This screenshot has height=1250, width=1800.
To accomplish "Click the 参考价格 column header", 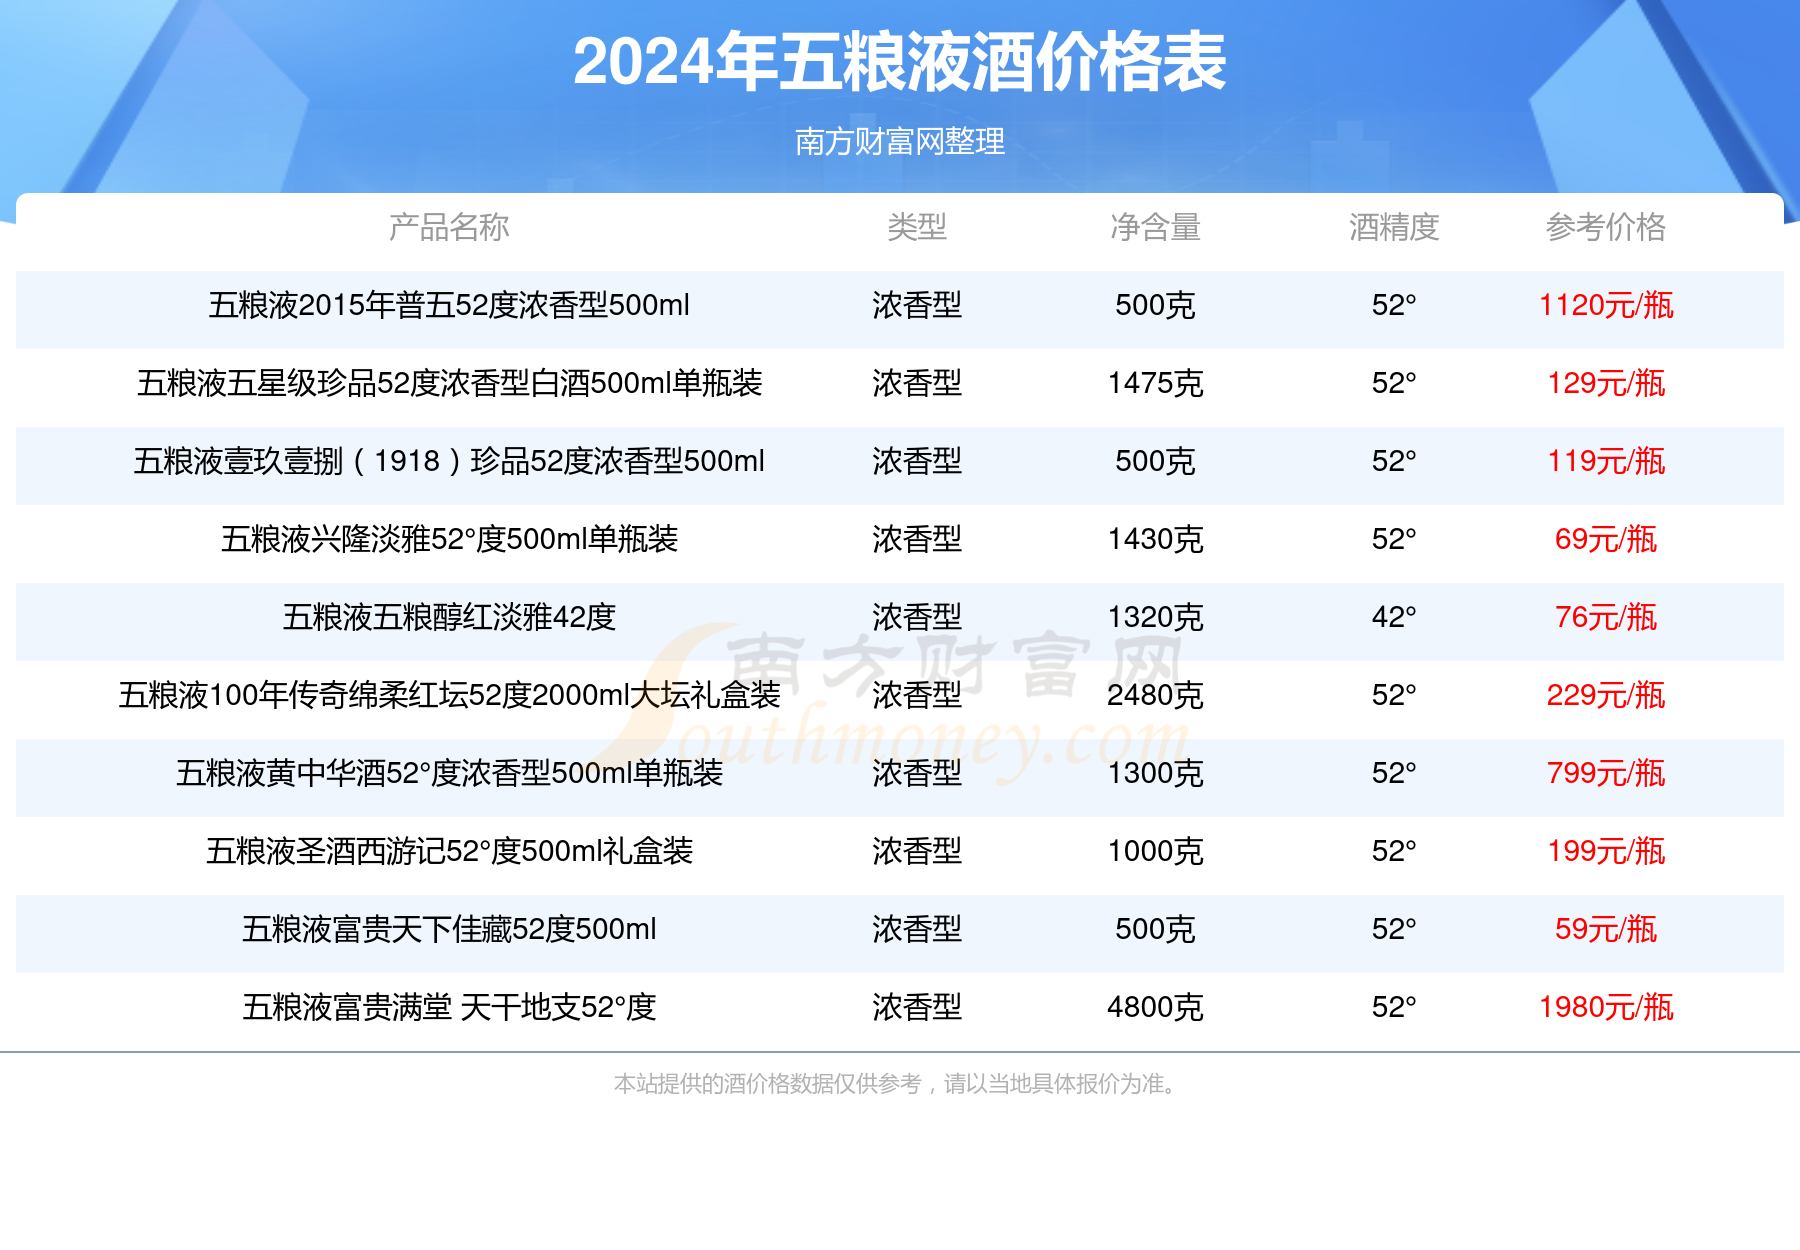I will [x=1606, y=227].
